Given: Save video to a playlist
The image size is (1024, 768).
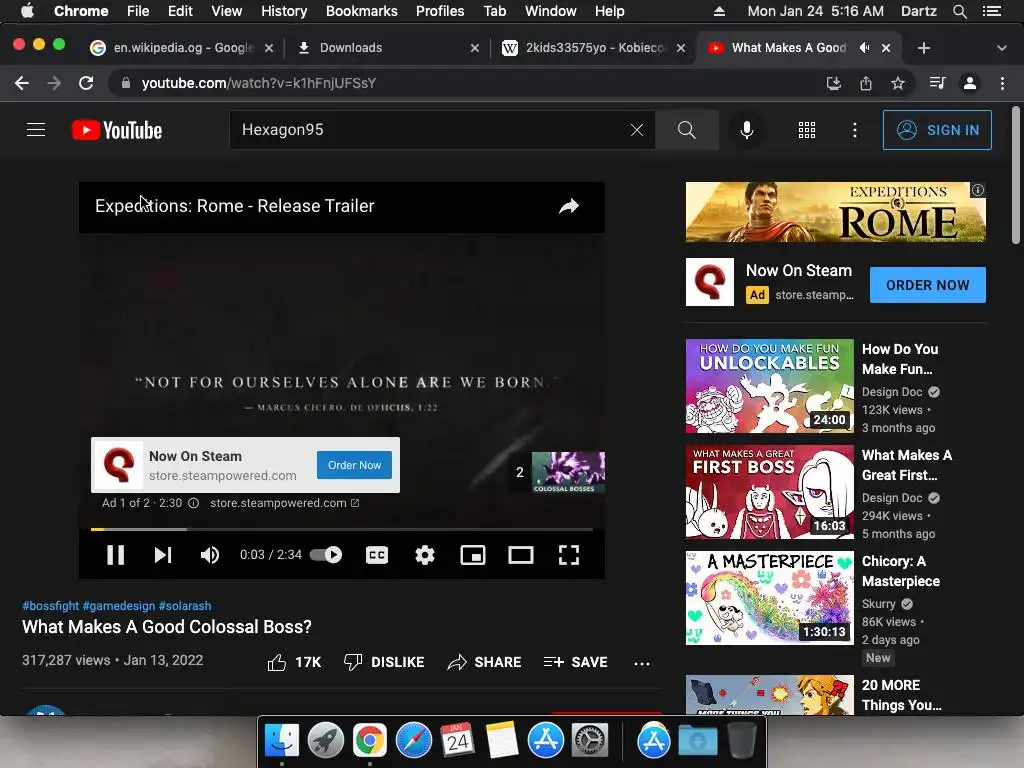Looking at the screenshot, I should click(575, 662).
